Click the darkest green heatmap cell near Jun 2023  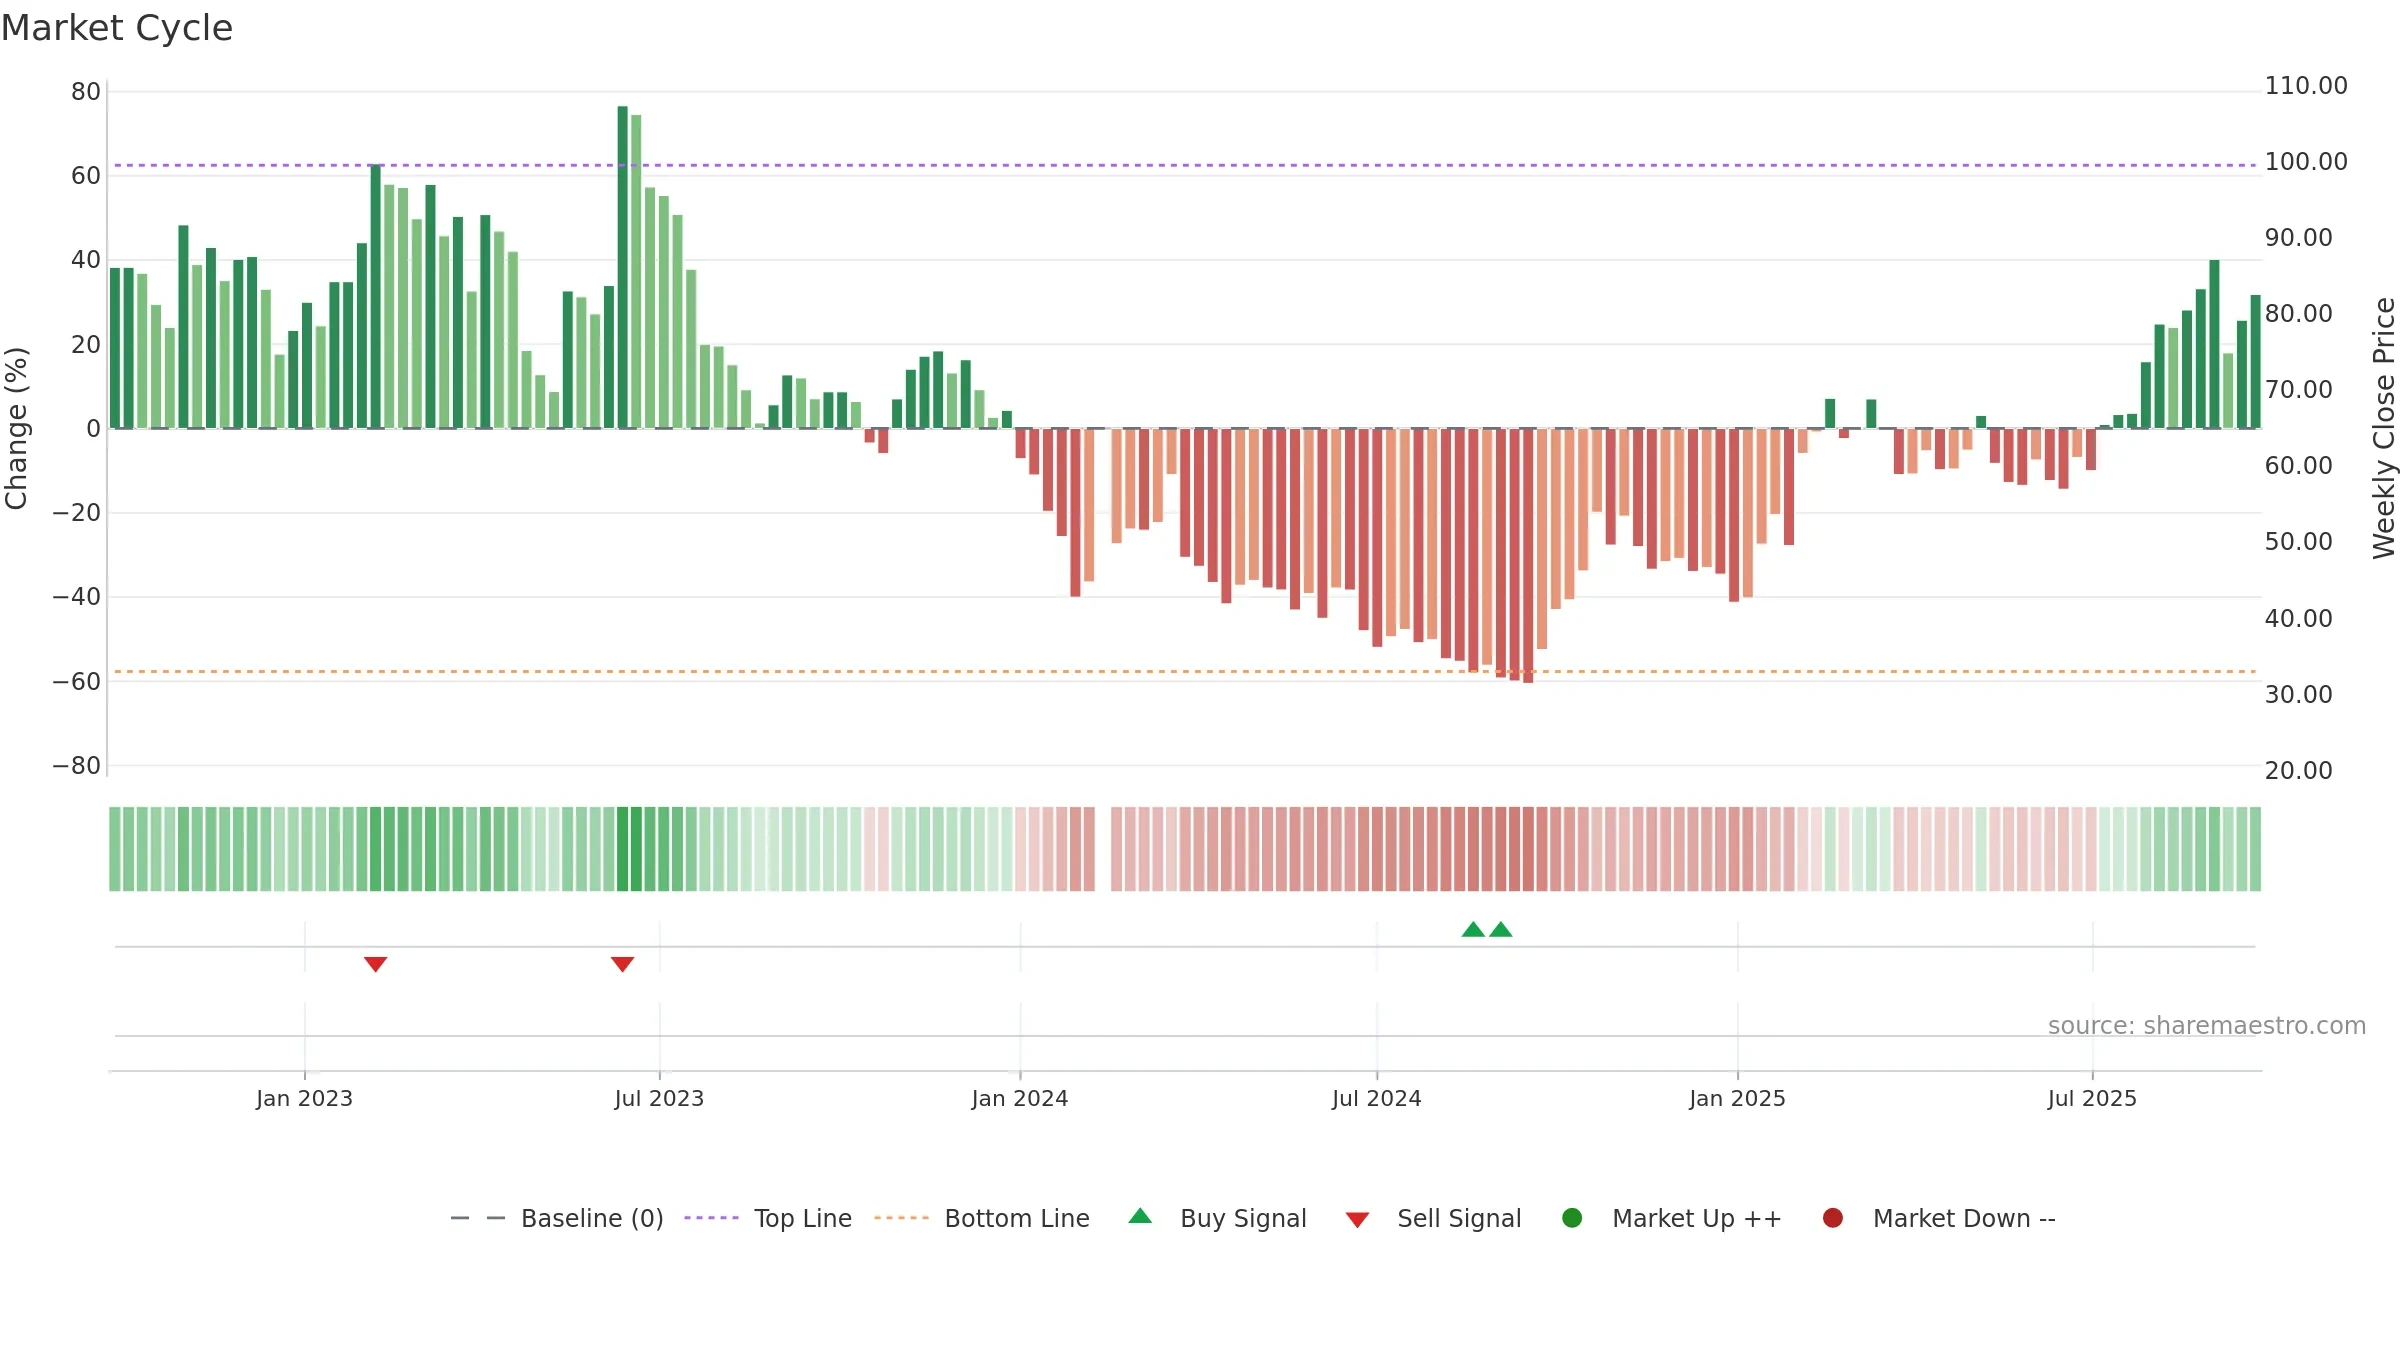pyautogui.click(x=622, y=848)
